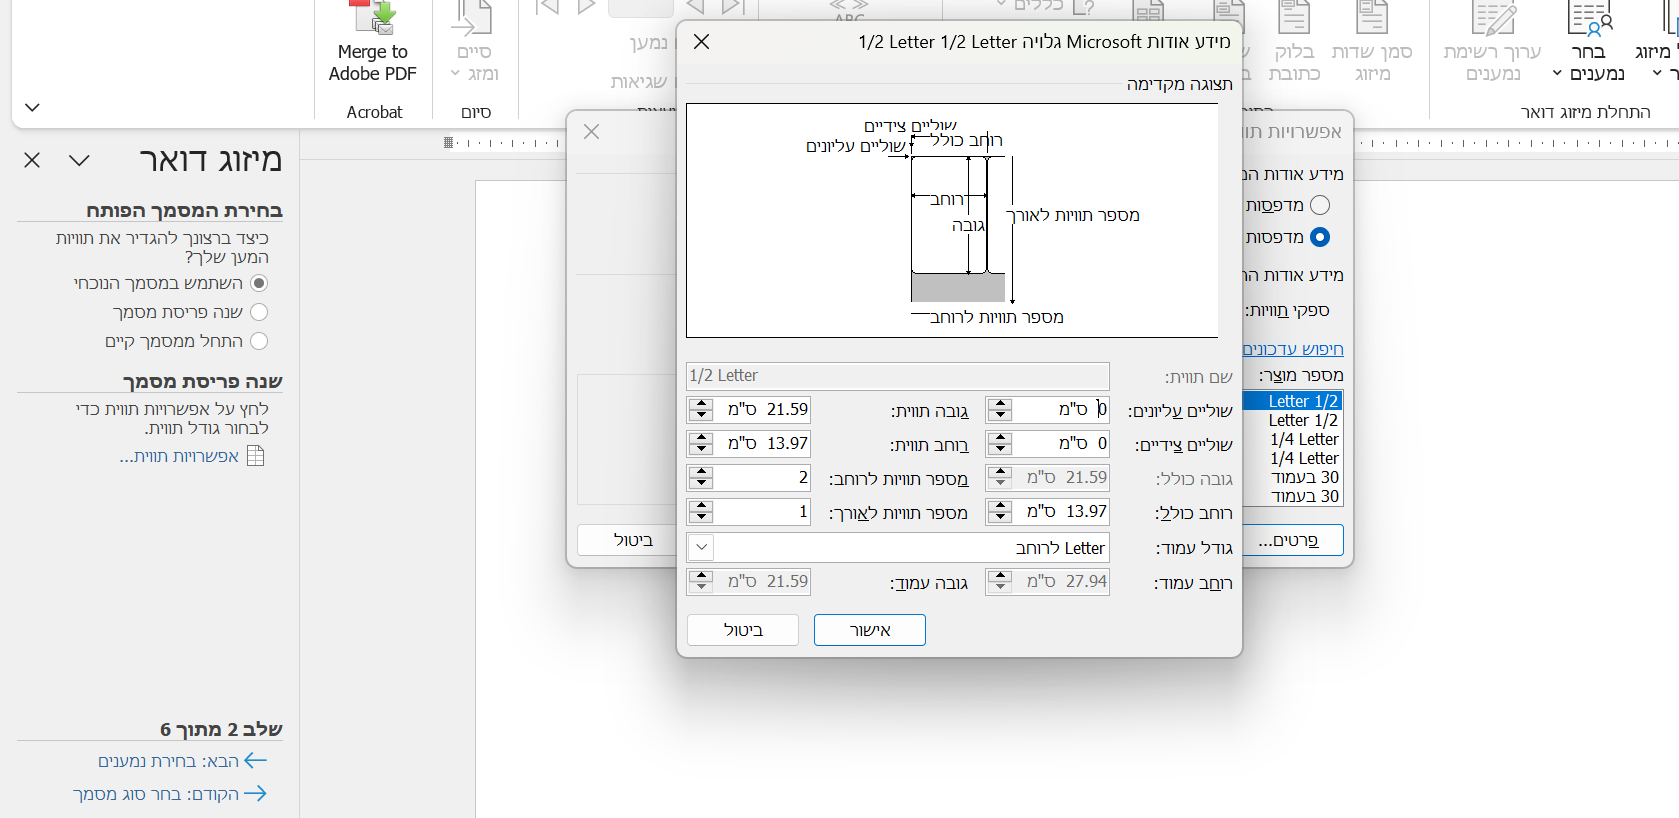Open בחר נמענים (Select Recipients) in the ribbon
Viewport: 1679px width, 818px height.
point(1588,43)
